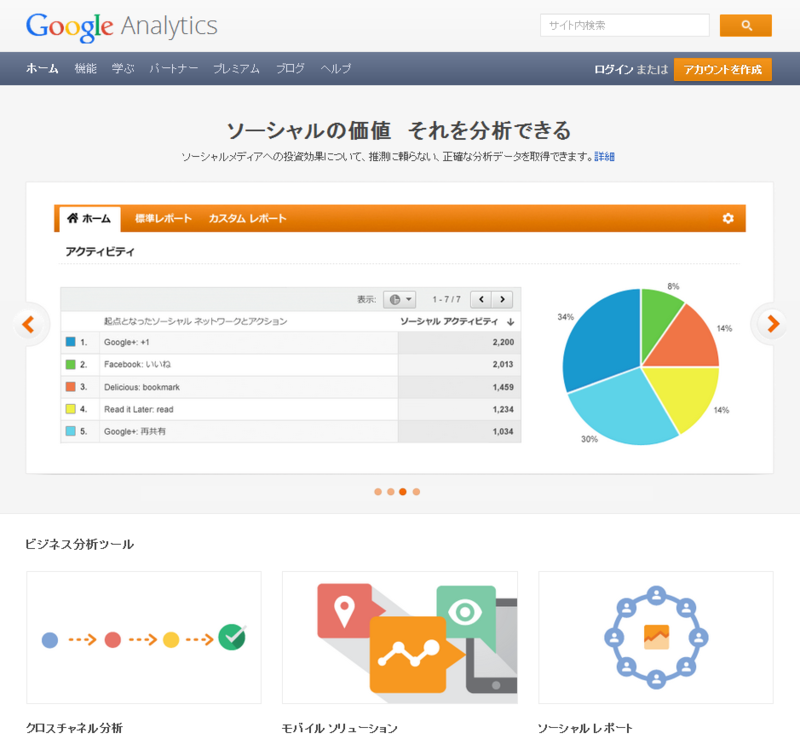Select first carousel dot indicator
800x739 pixels.
point(378,492)
